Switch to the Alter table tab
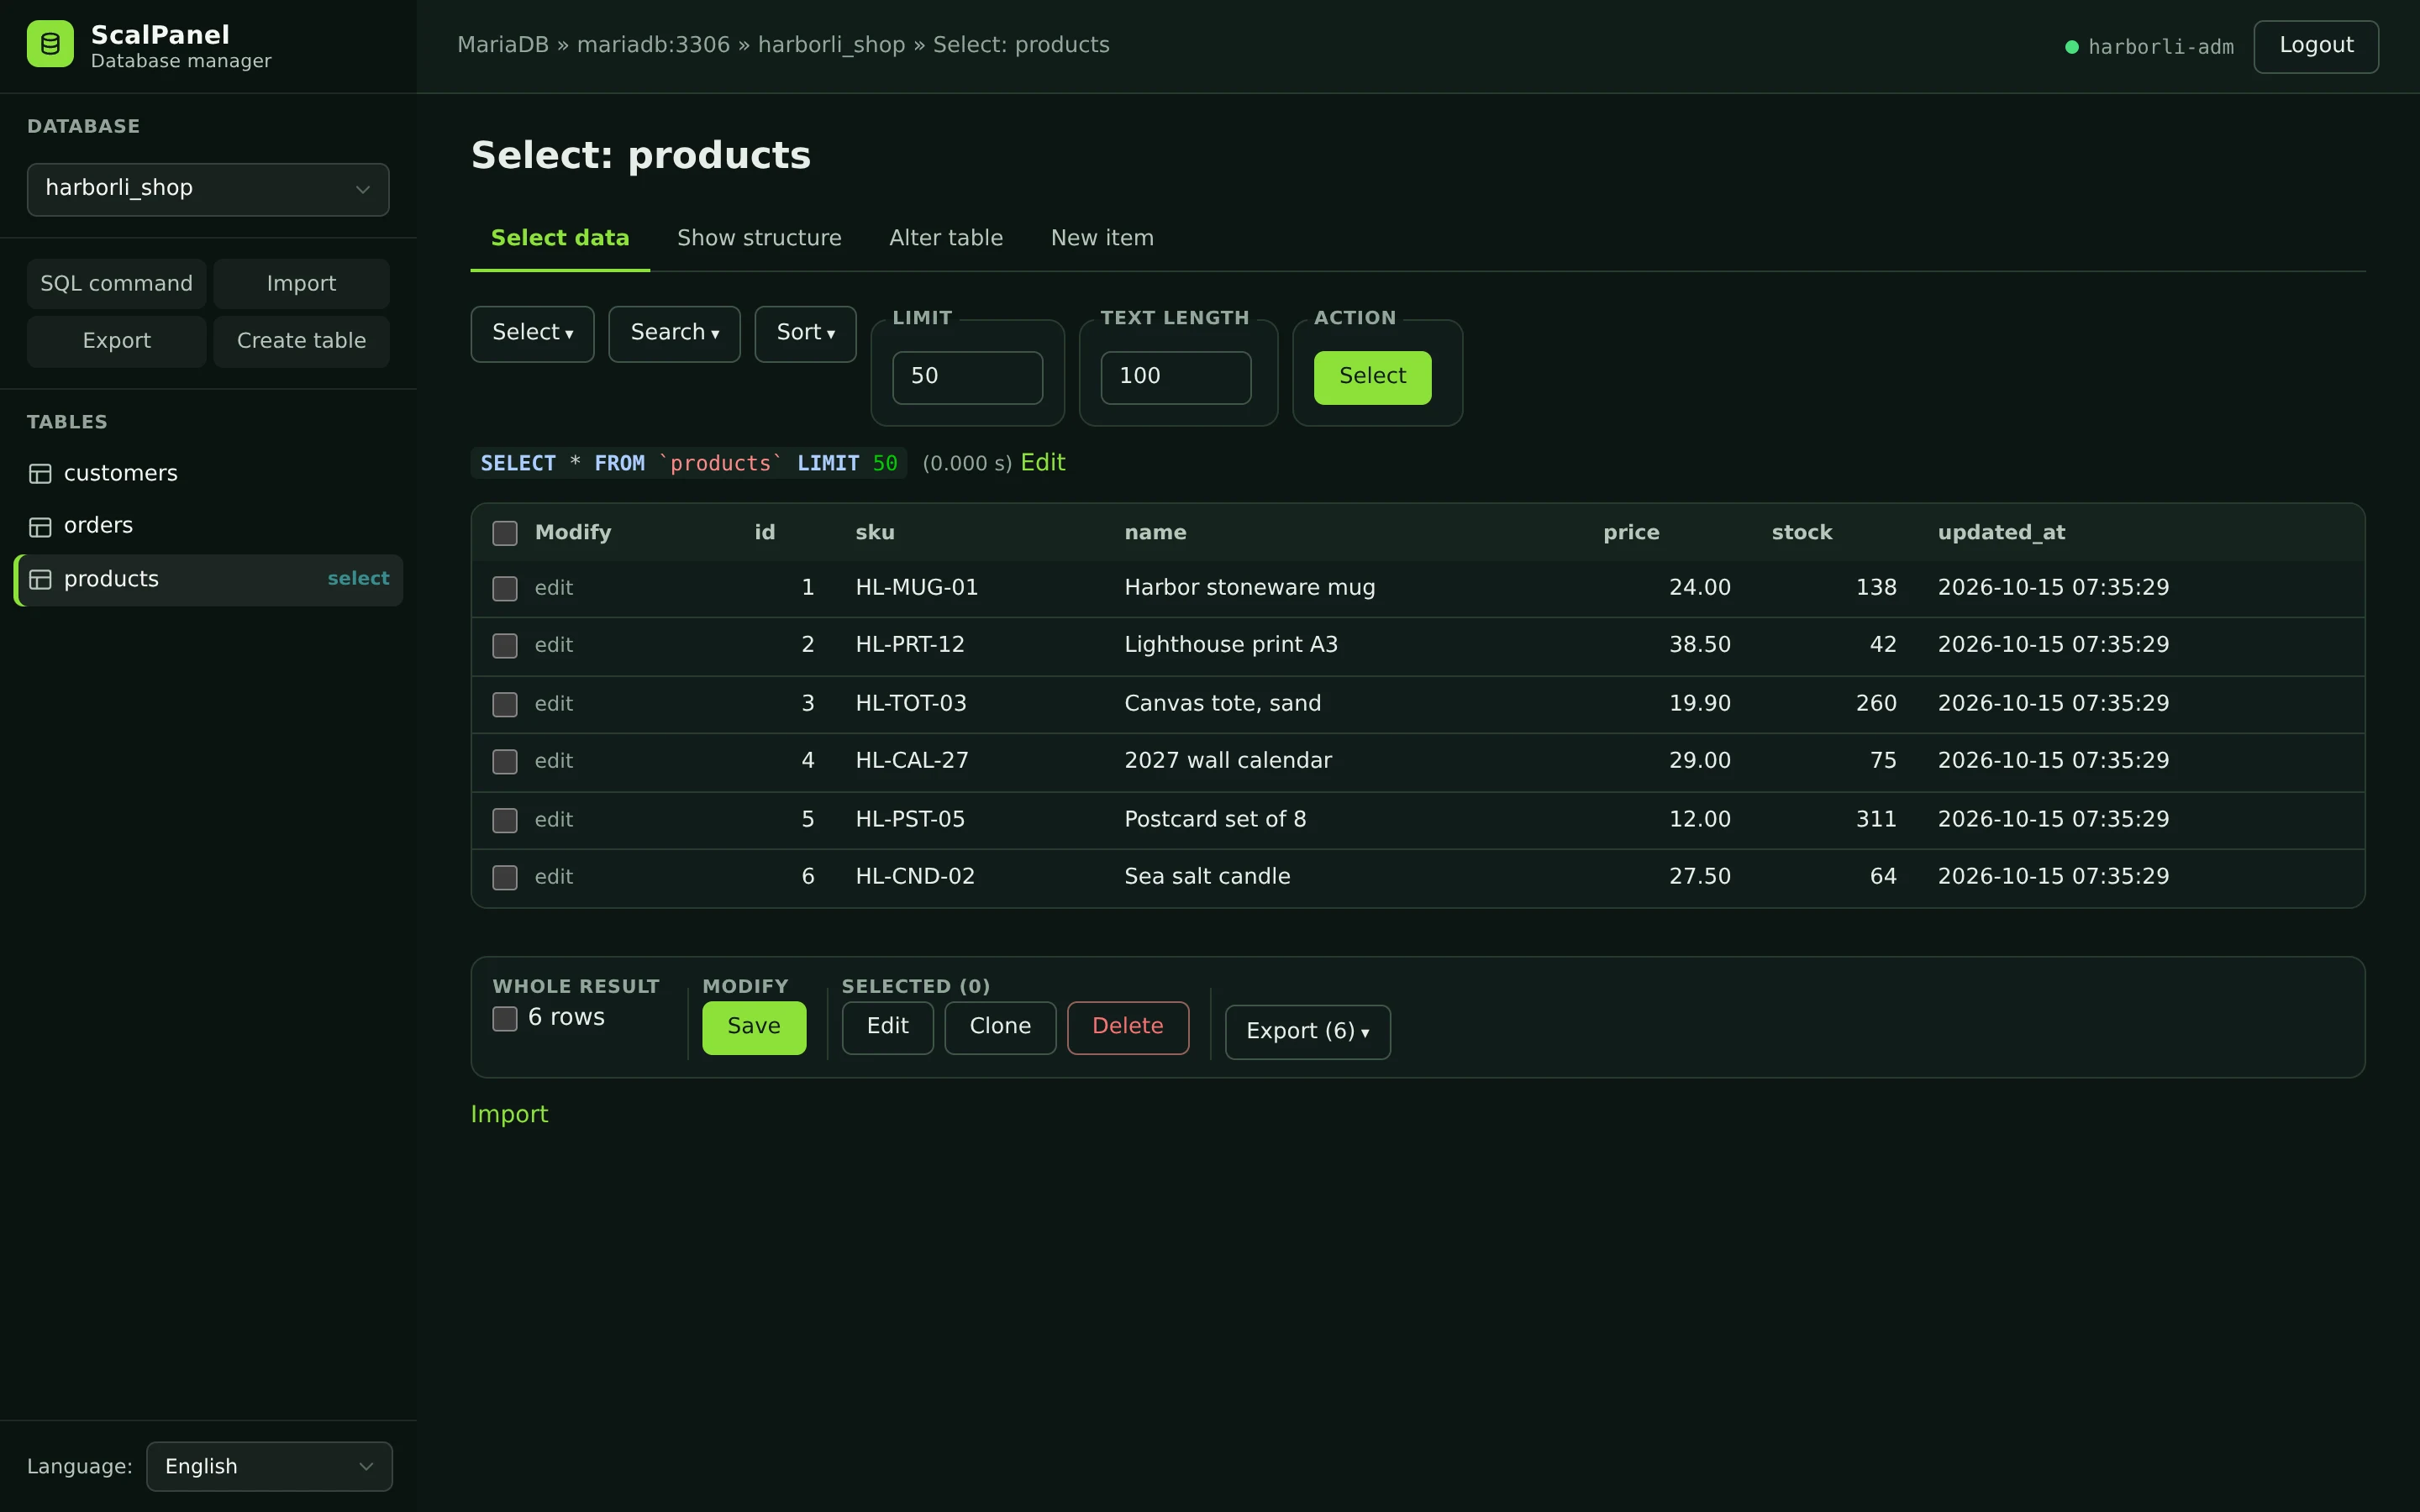Image resolution: width=2420 pixels, height=1512 pixels. (946, 238)
